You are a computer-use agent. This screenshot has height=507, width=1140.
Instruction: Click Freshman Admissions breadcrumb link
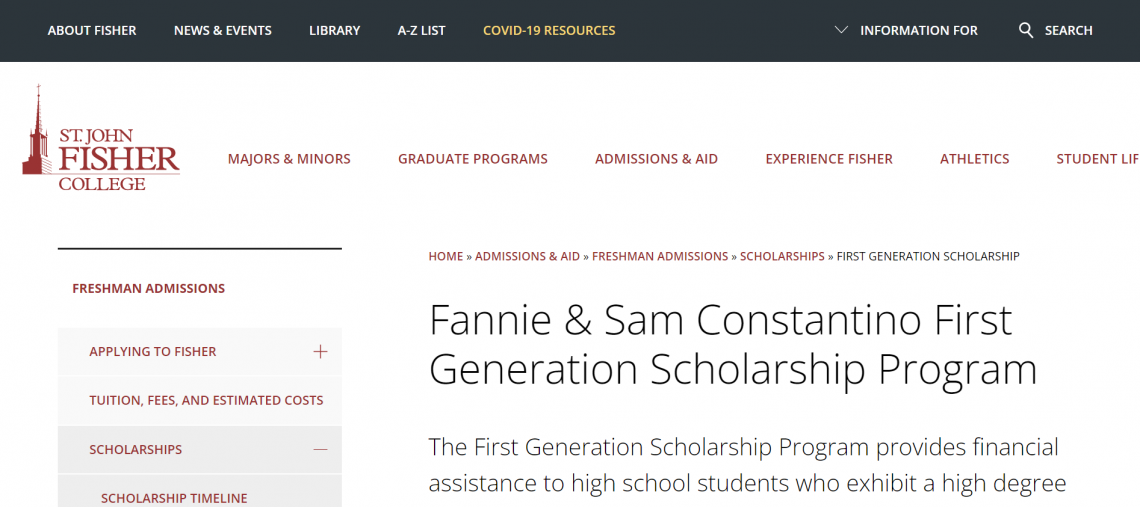click(660, 257)
